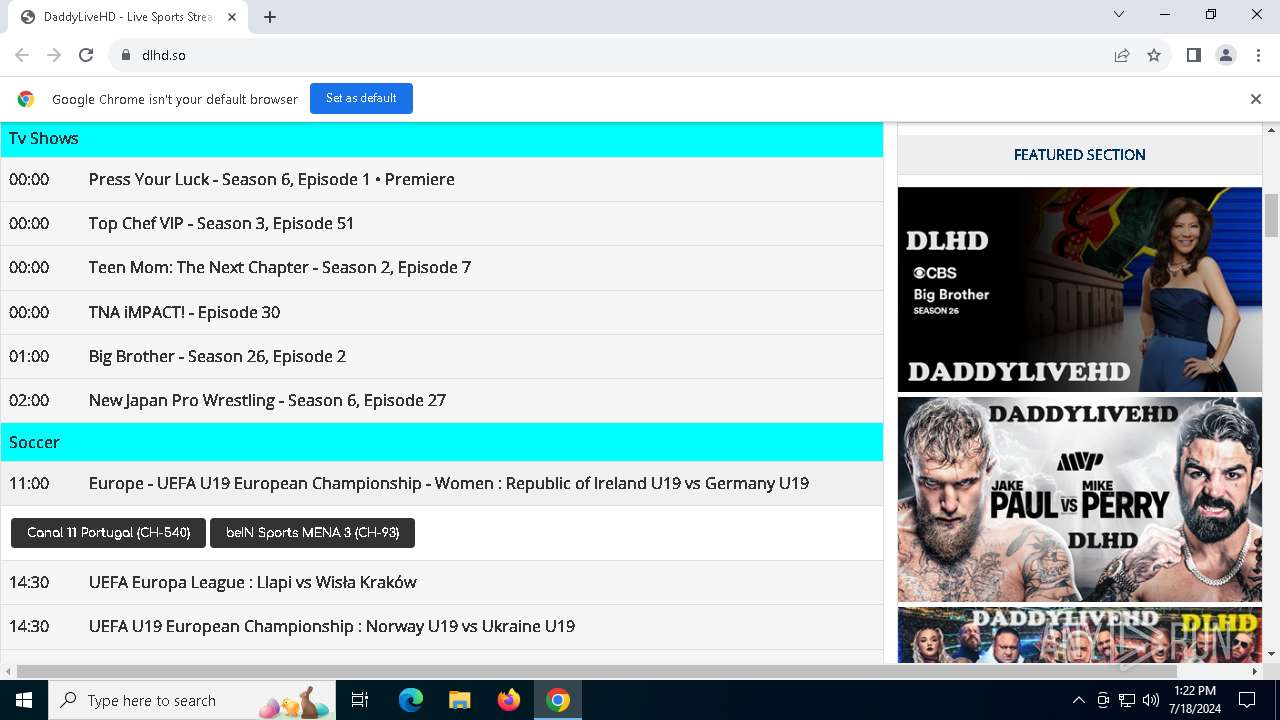
Task: Open a new tab with plus button
Action: coord(270,17)
